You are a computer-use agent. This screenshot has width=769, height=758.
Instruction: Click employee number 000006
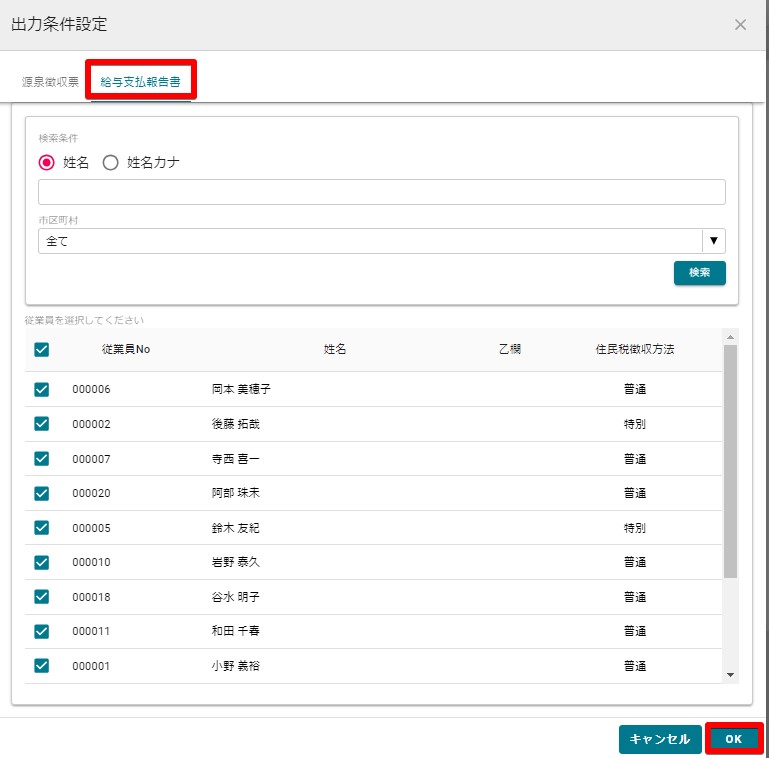click(x=91, y=389)
